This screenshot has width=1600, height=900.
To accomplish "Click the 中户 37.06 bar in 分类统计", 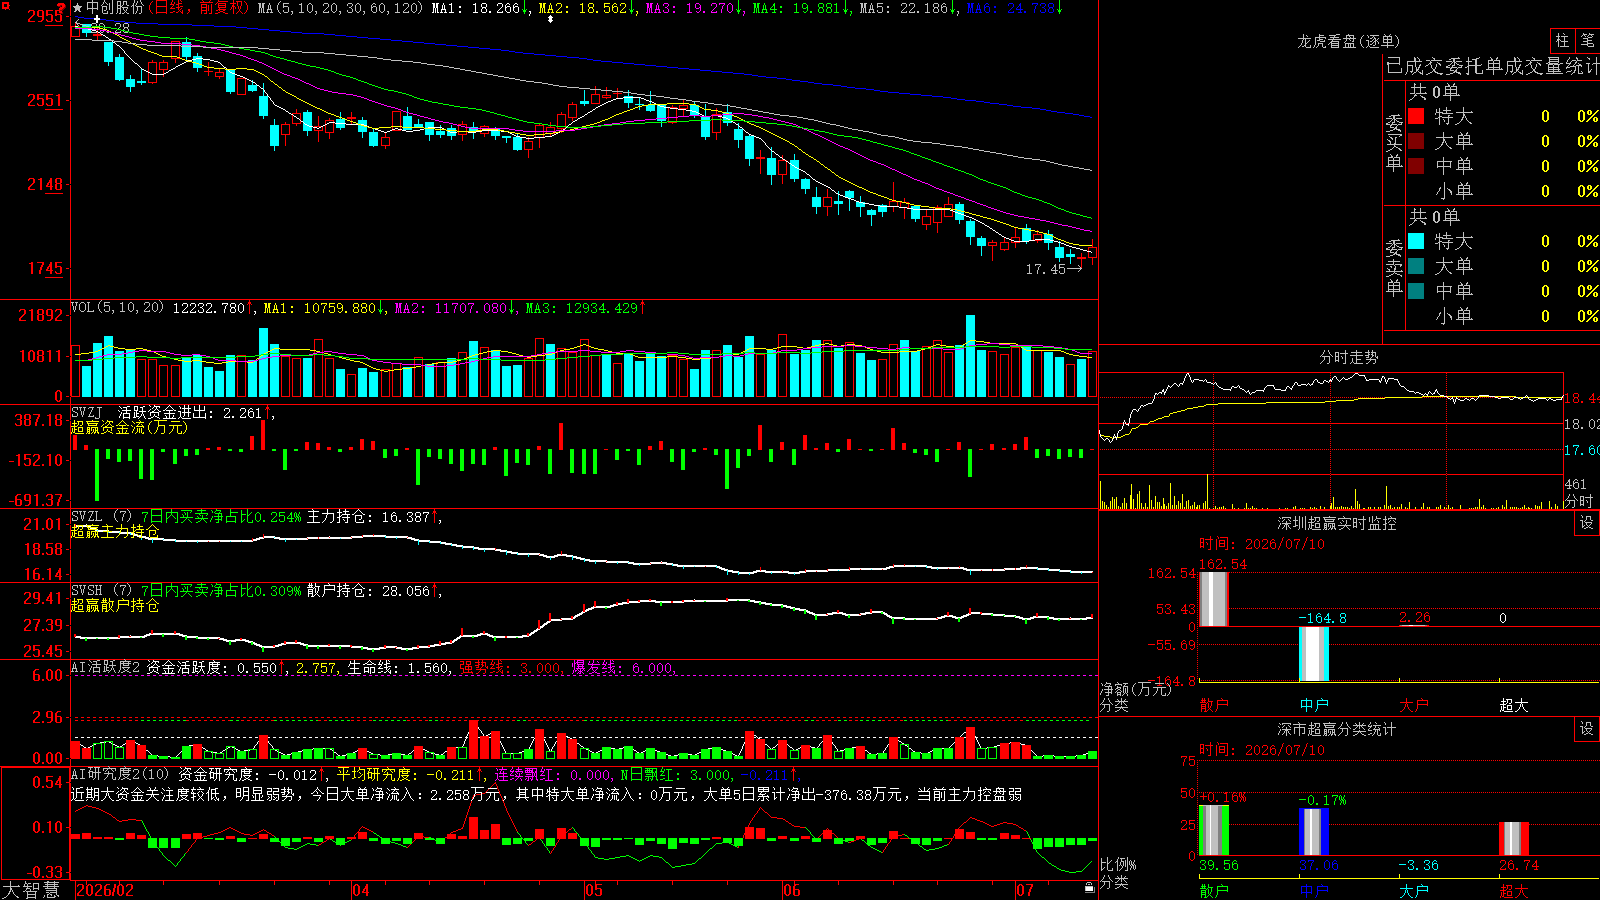I will point(1314,832).
